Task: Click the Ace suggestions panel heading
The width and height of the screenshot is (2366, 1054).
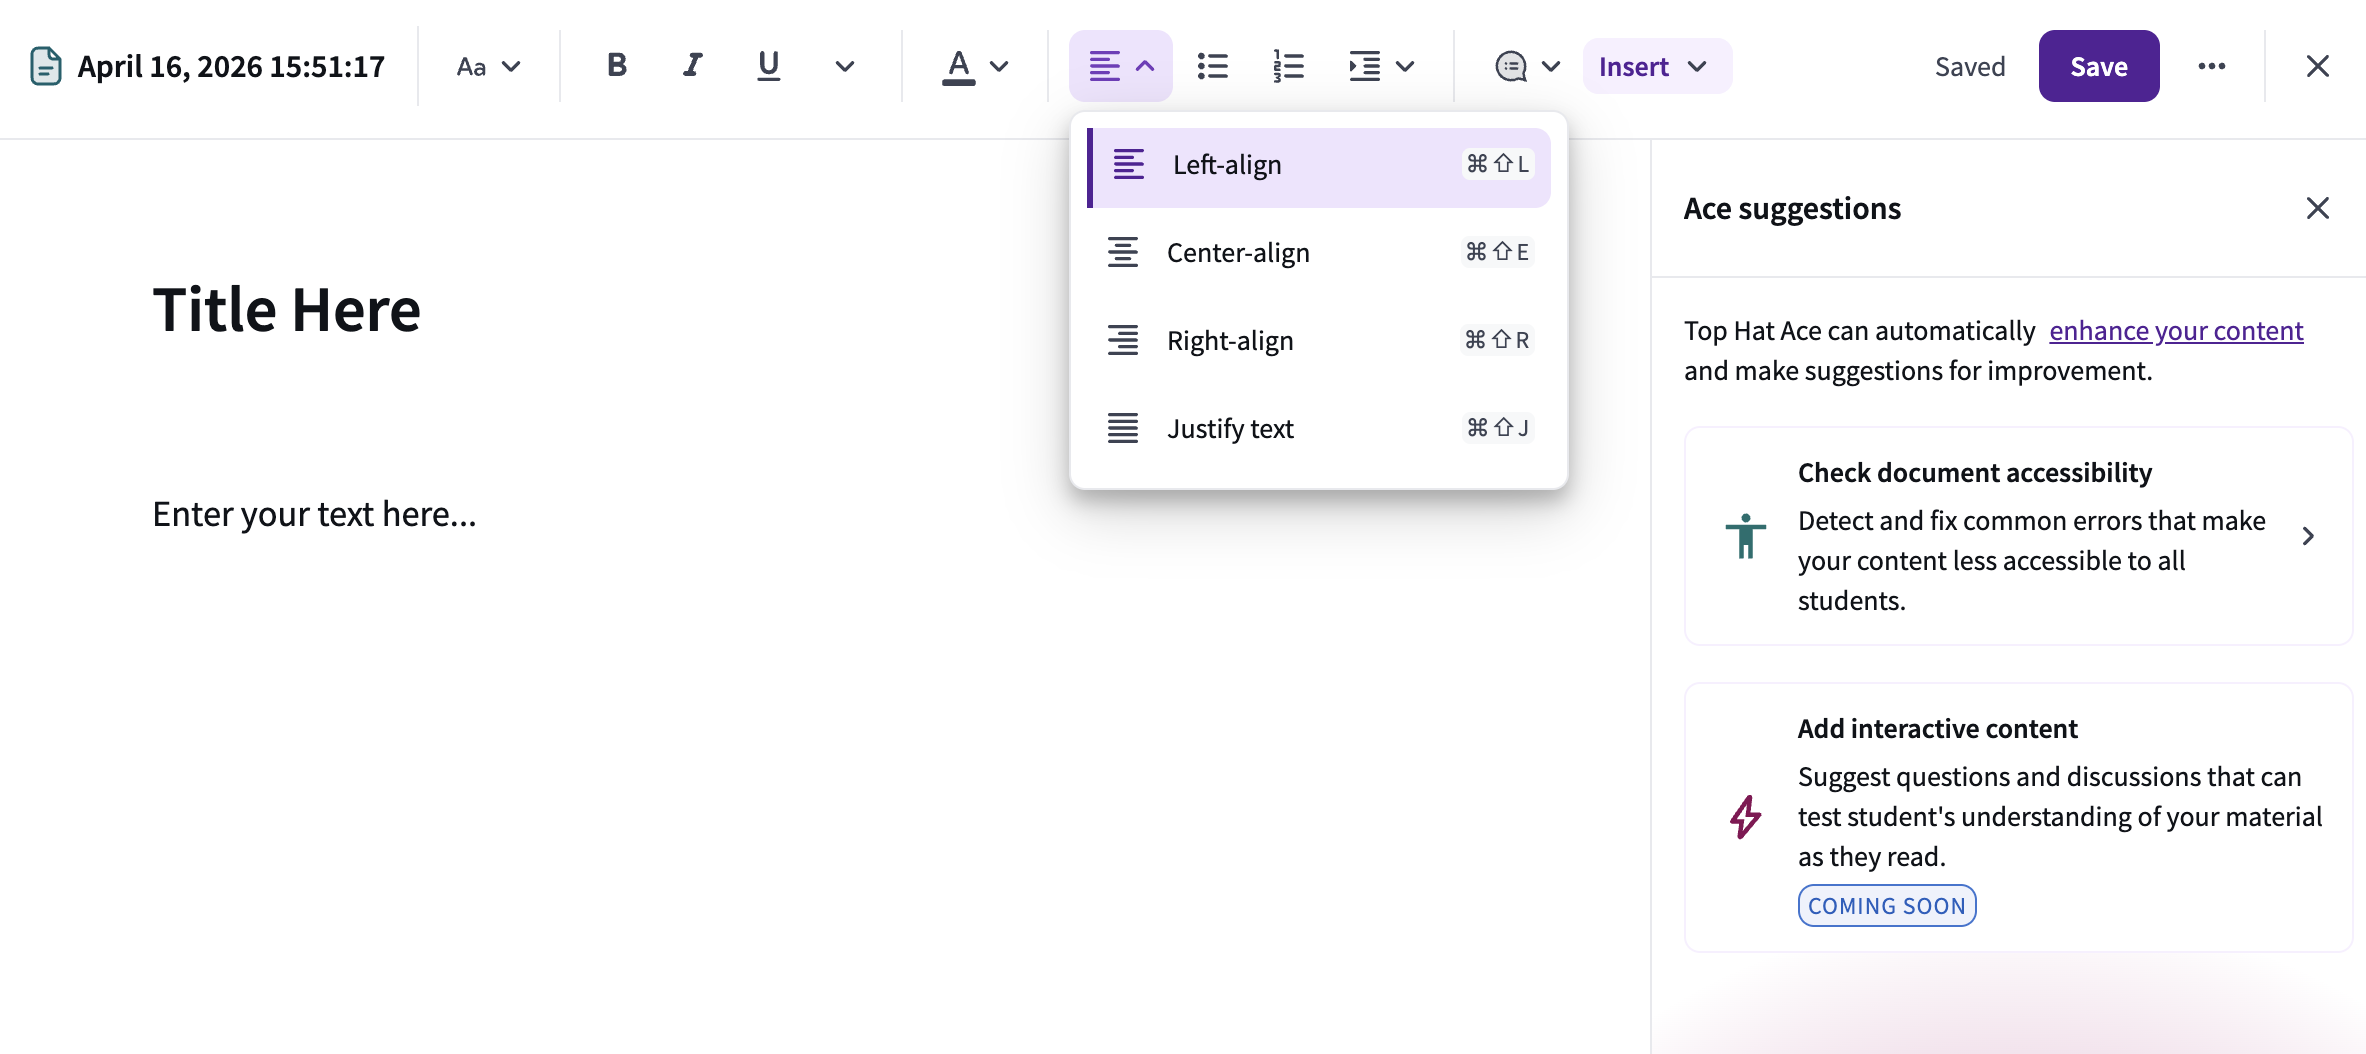Action: pyautogui.click(x=1792, y=209)
